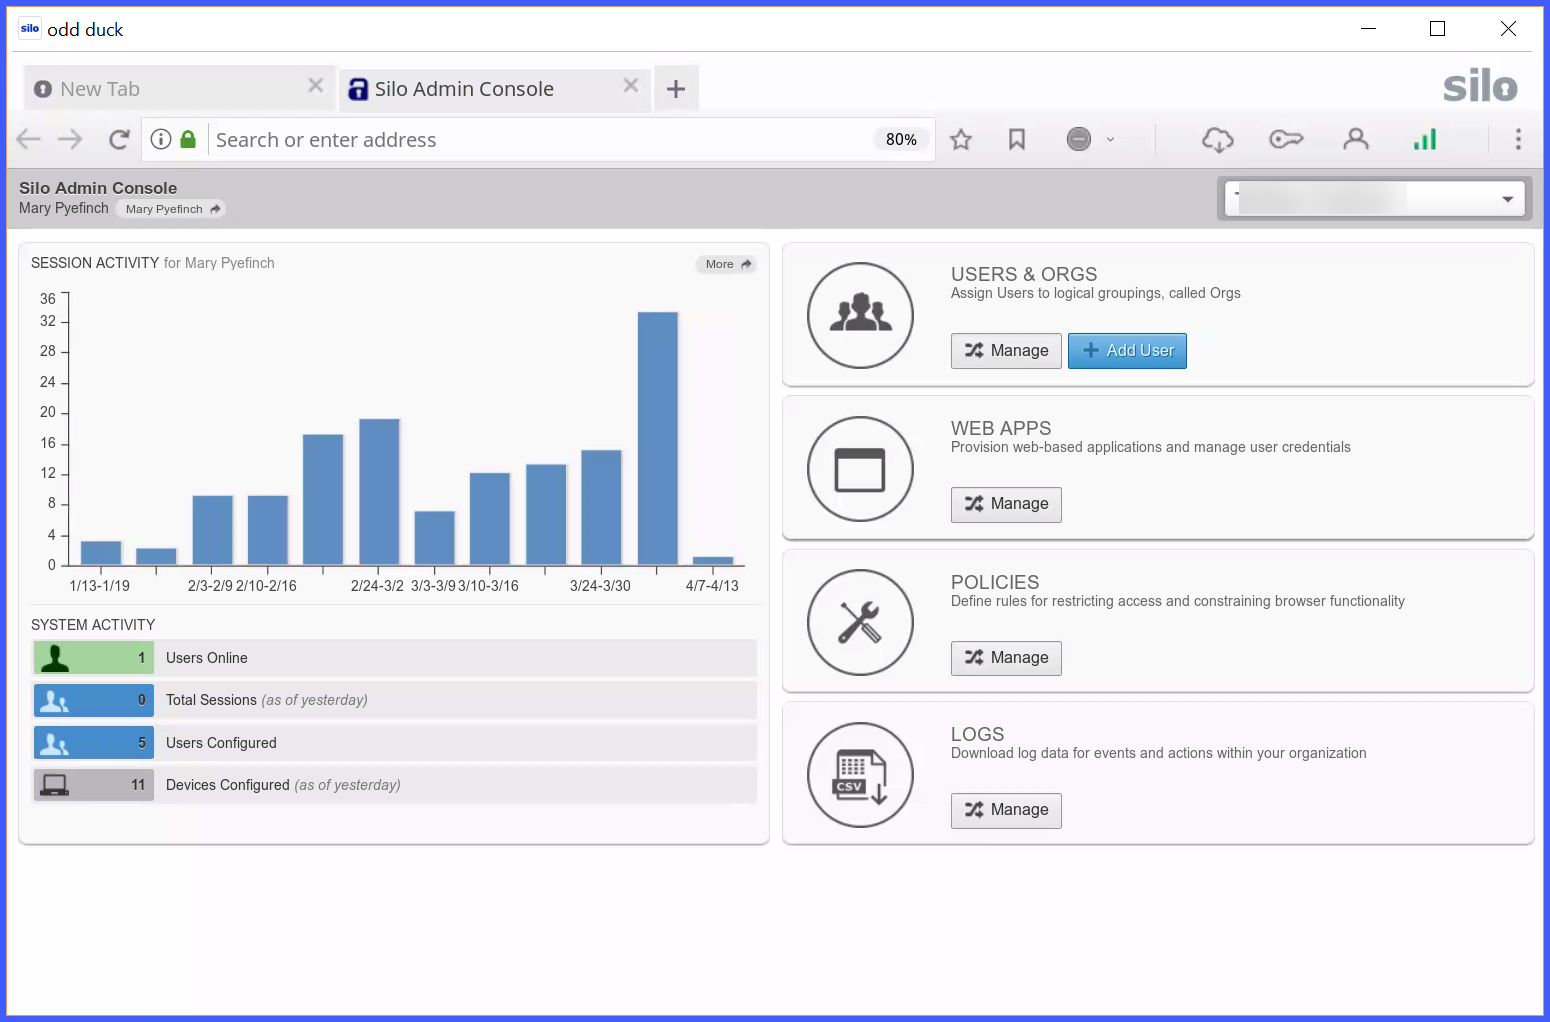Image resolution: width=1550 pixels, height=1022 pixels.
Task: Open the organization dropdown in header
Action: (x=1375, y=199)
